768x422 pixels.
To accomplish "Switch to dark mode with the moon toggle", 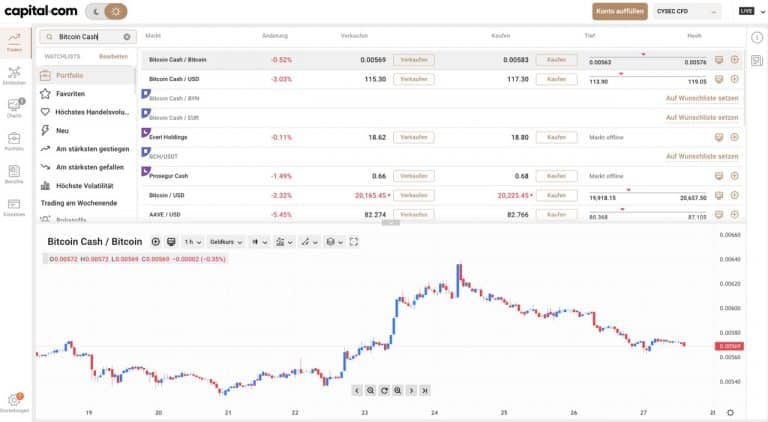I will click(96, 11).
